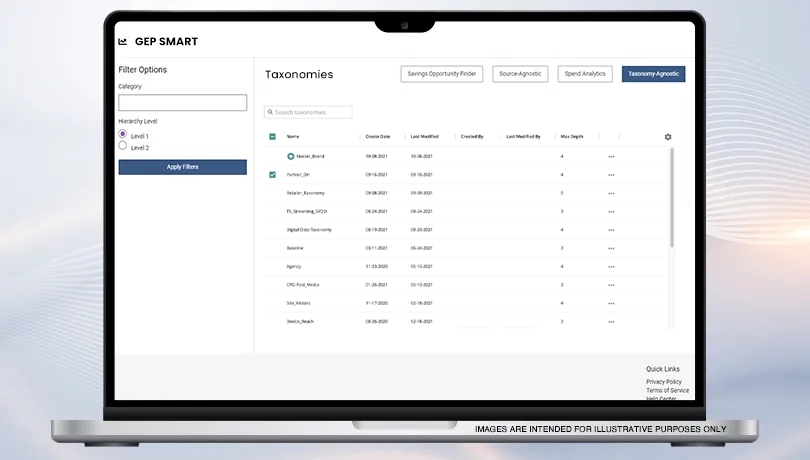Select the Level 2 hierarchy radio button
Viewport: 810px width, 460px height.
tap(123, 146)
